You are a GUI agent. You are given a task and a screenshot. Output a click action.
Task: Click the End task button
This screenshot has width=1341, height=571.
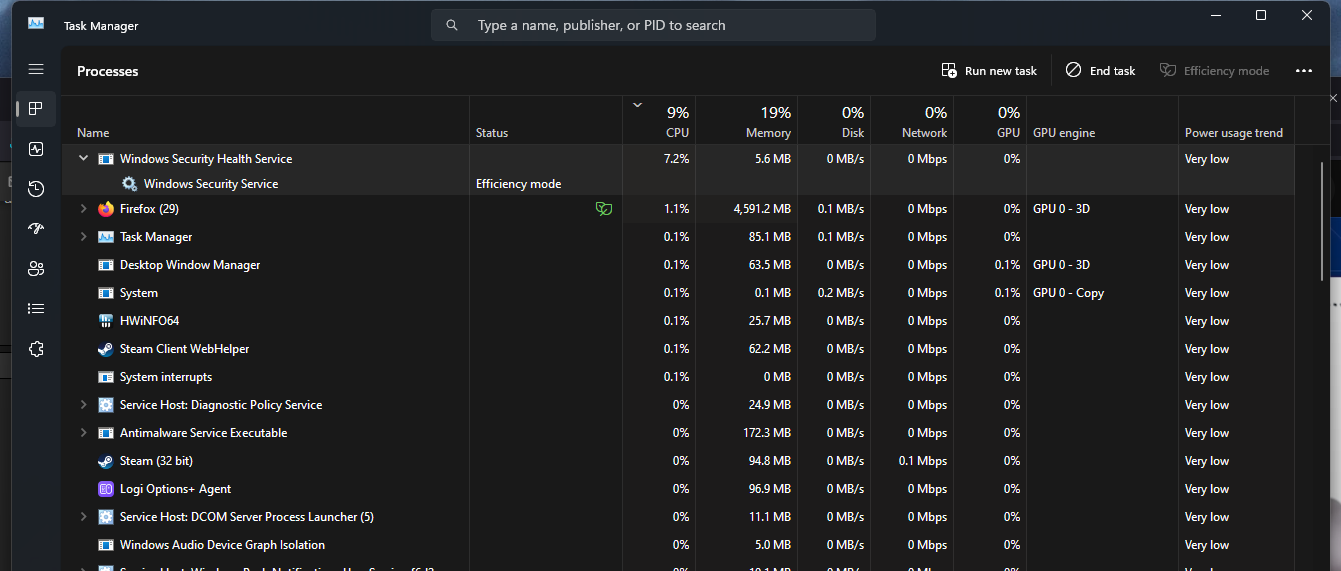[1100, 71]
